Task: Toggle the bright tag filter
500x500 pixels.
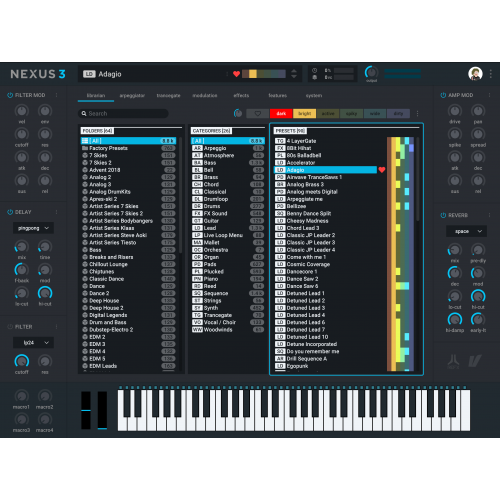Action: click(304, 114)
